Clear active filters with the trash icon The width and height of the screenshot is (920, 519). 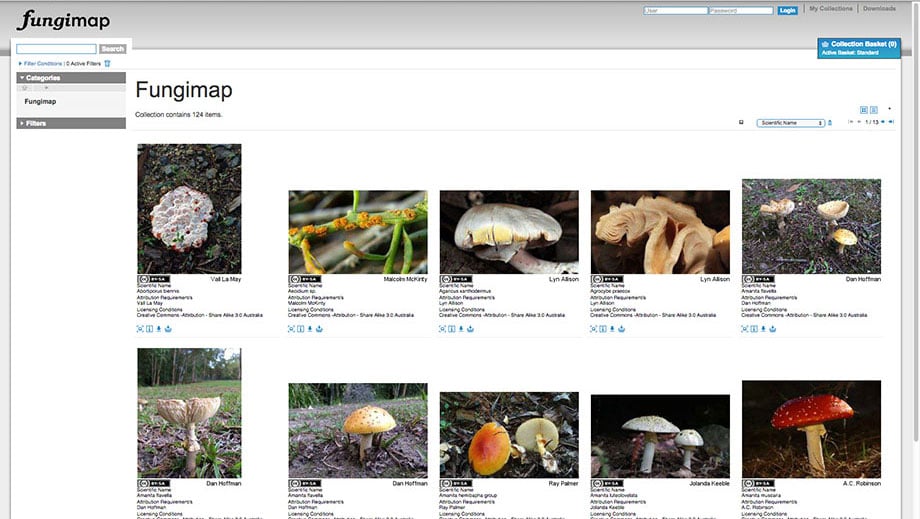(107, 63)
